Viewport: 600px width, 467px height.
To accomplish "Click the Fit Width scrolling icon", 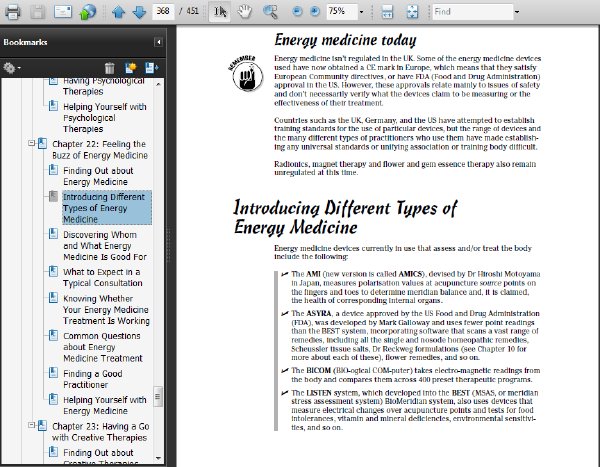I will pos(387,11).
